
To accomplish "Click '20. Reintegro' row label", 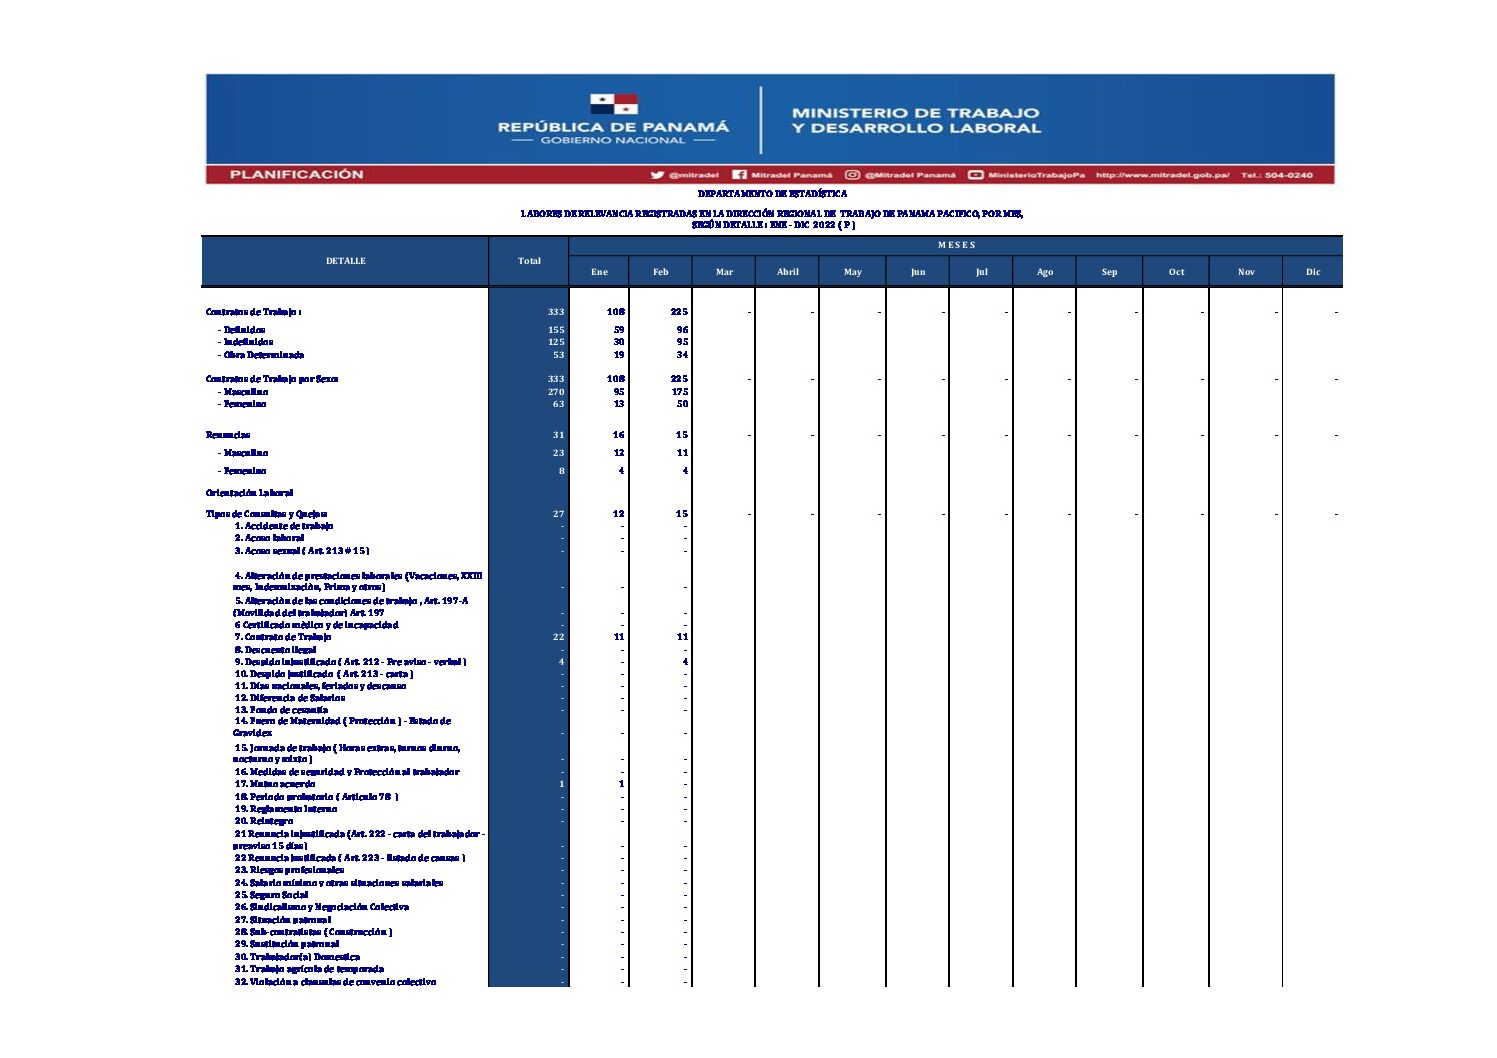I will pyautogui.click(x=264, y=821).
